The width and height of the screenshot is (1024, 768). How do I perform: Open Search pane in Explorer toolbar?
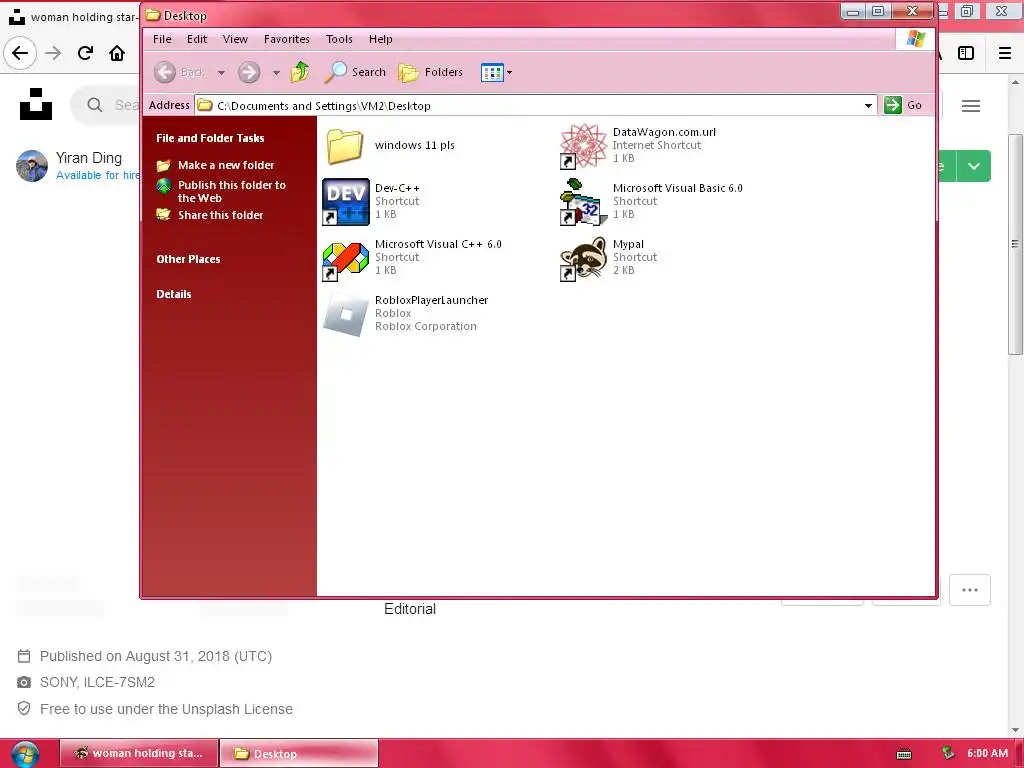point(356,72)
